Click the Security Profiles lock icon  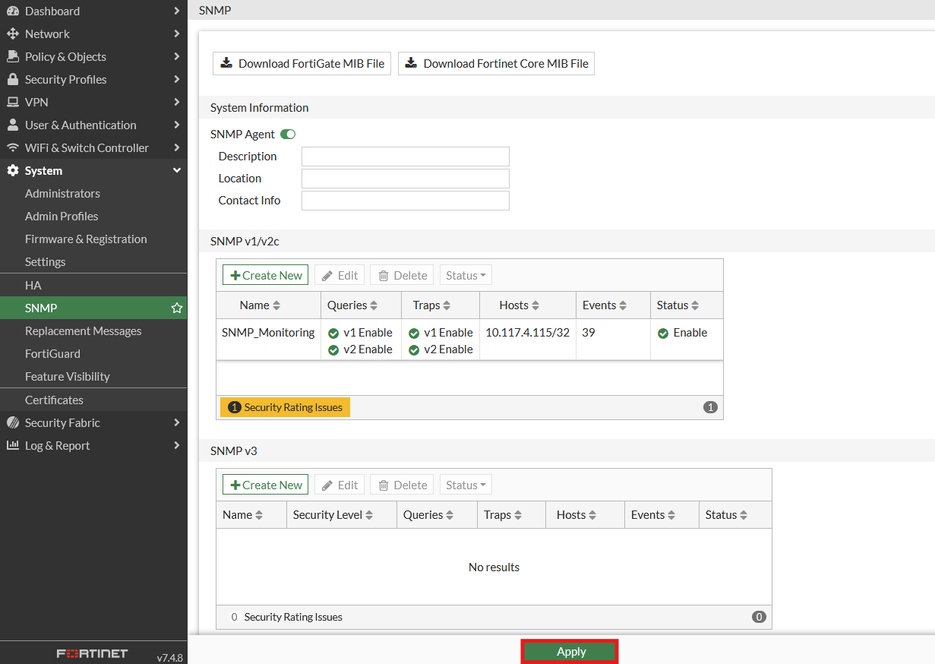click(x=13, y=79)
